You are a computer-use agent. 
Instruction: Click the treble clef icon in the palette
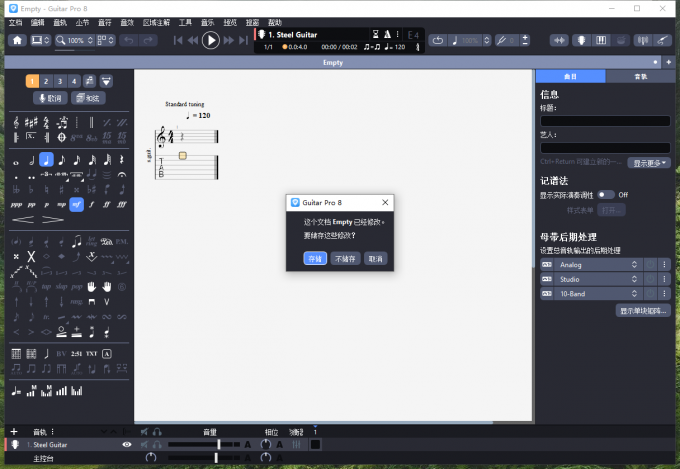click(17, 122)
